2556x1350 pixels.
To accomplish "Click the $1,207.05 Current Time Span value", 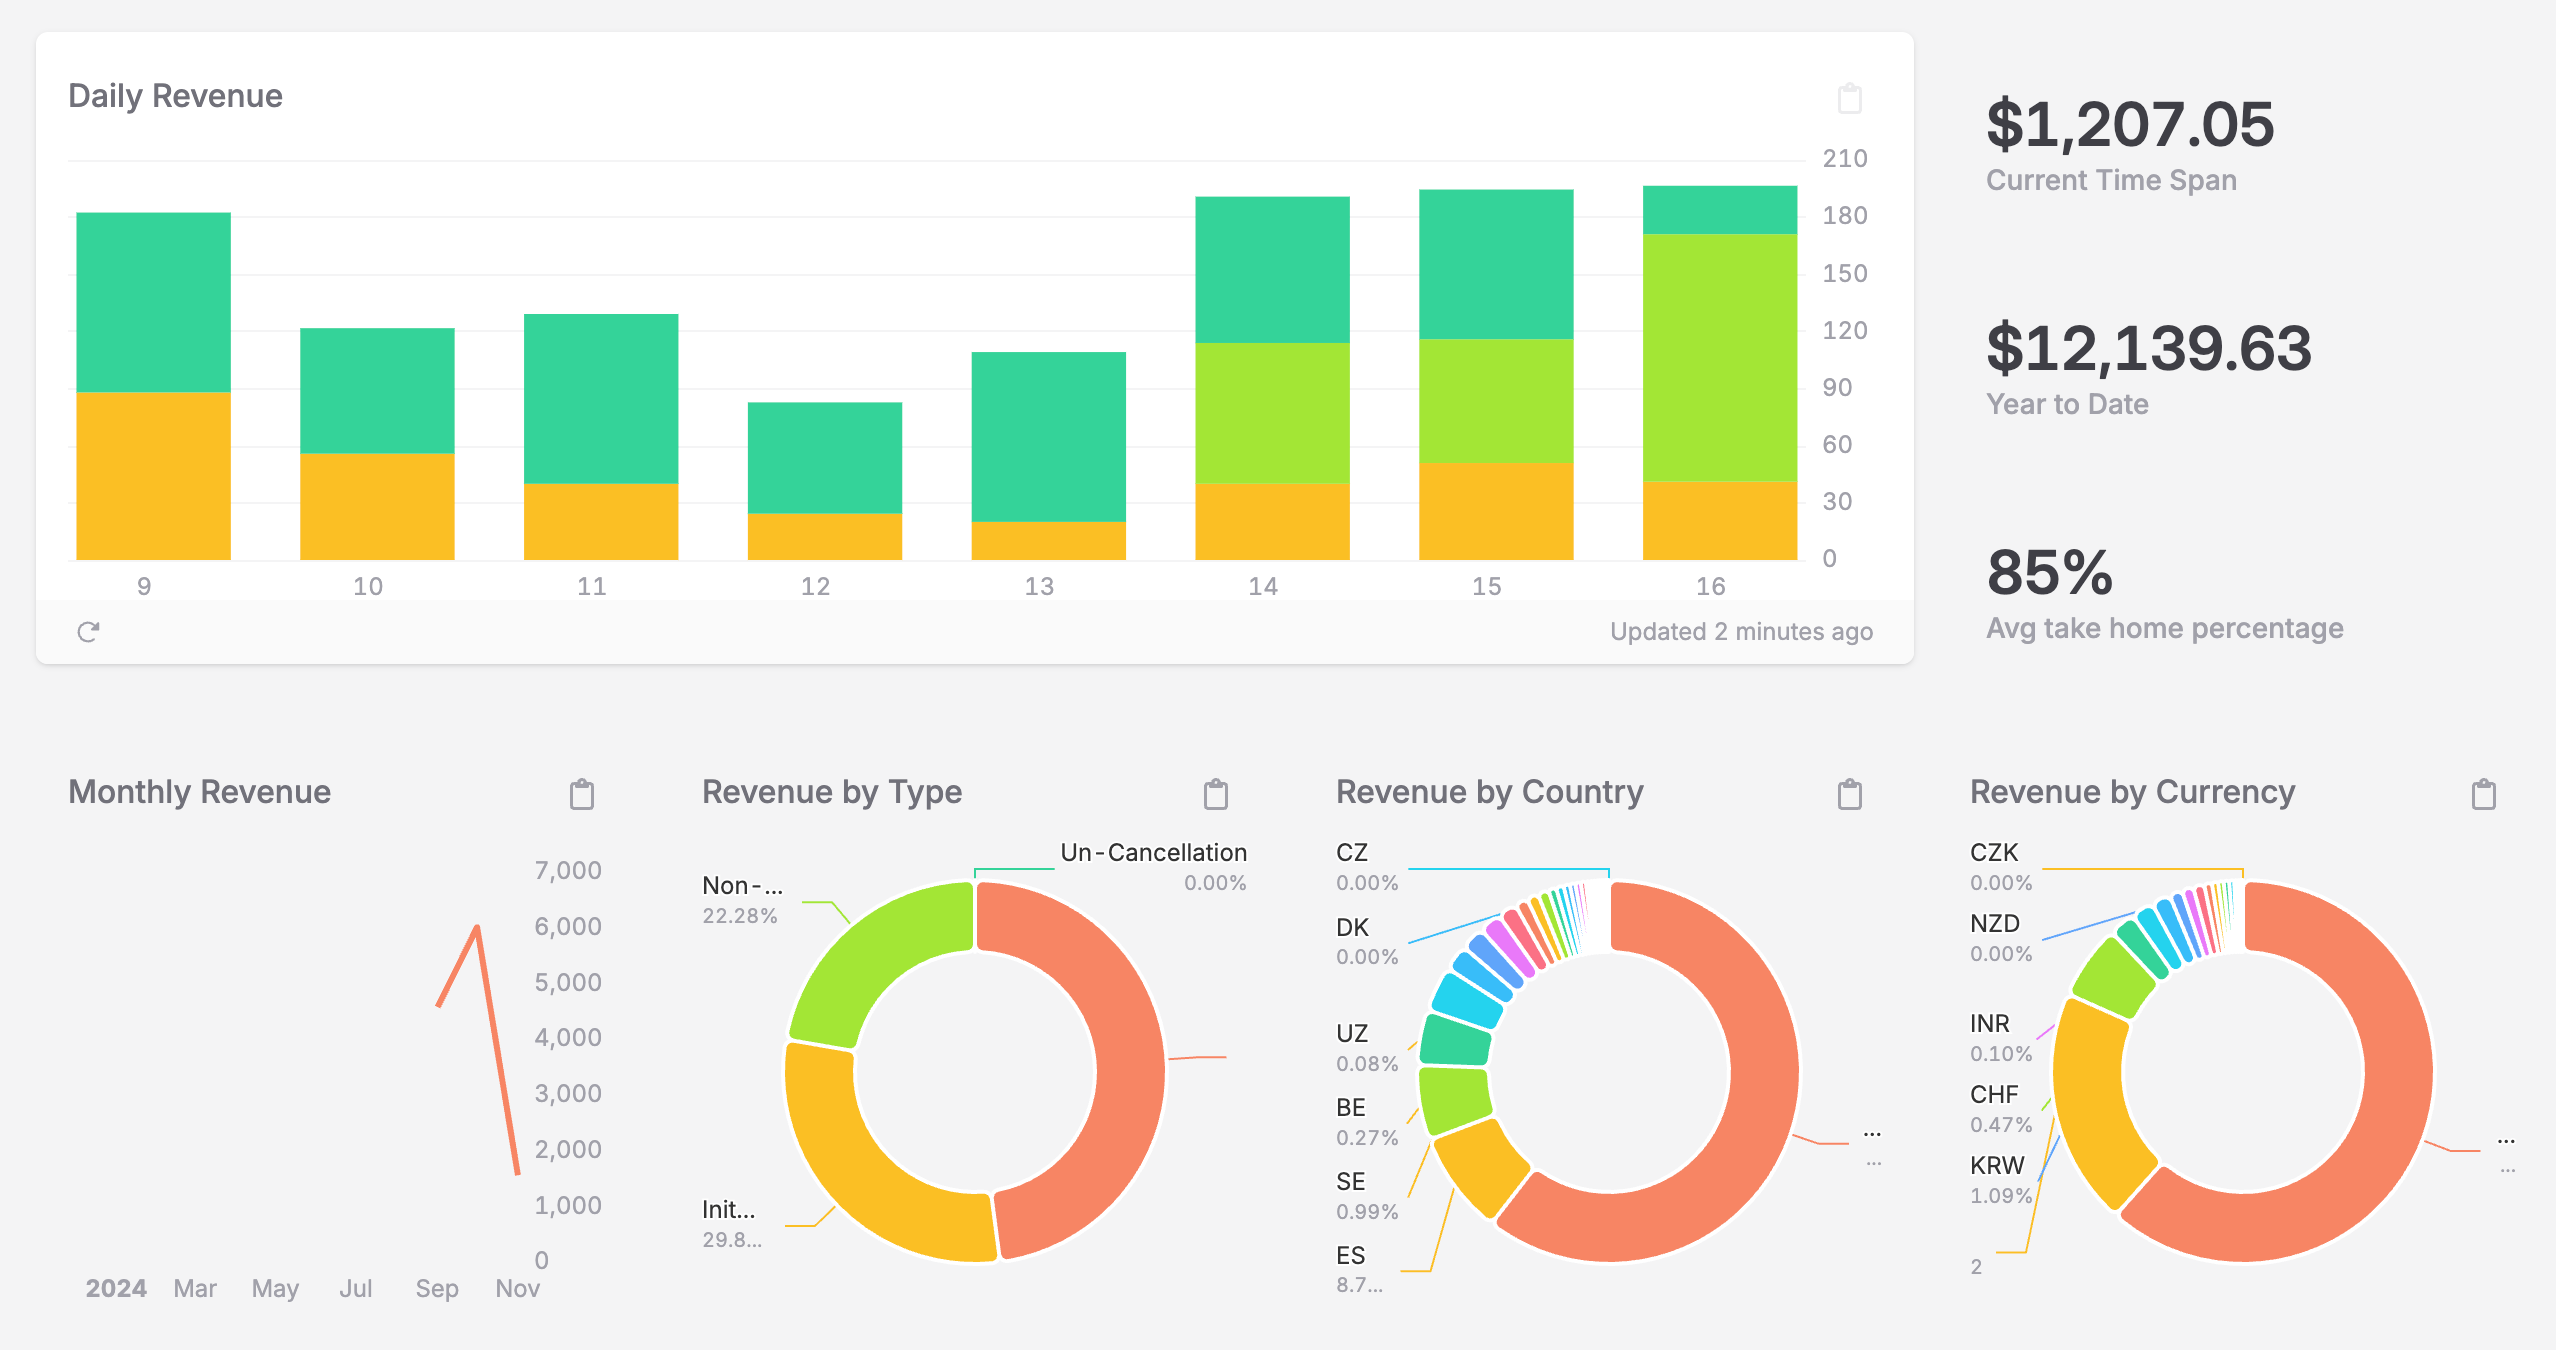I will [2129, 125].
